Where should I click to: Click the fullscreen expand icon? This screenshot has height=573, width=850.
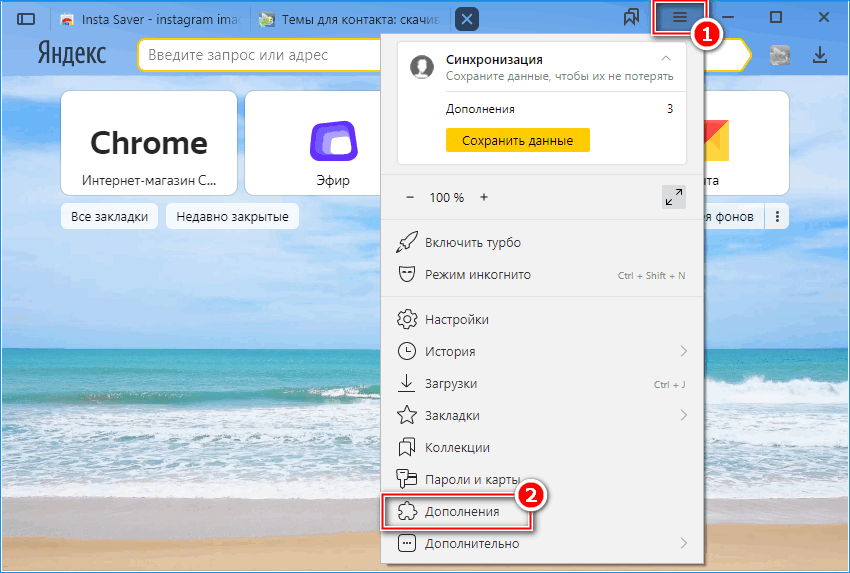(x=673, y=197)
